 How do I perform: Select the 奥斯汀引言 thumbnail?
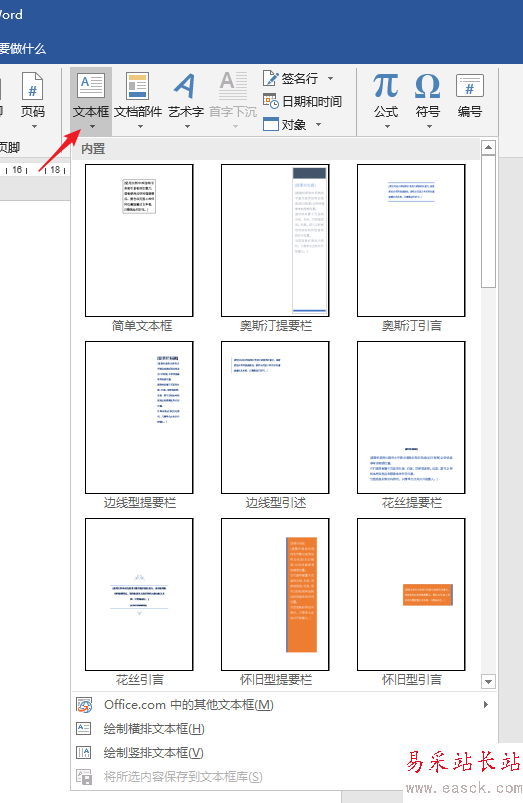411,241
